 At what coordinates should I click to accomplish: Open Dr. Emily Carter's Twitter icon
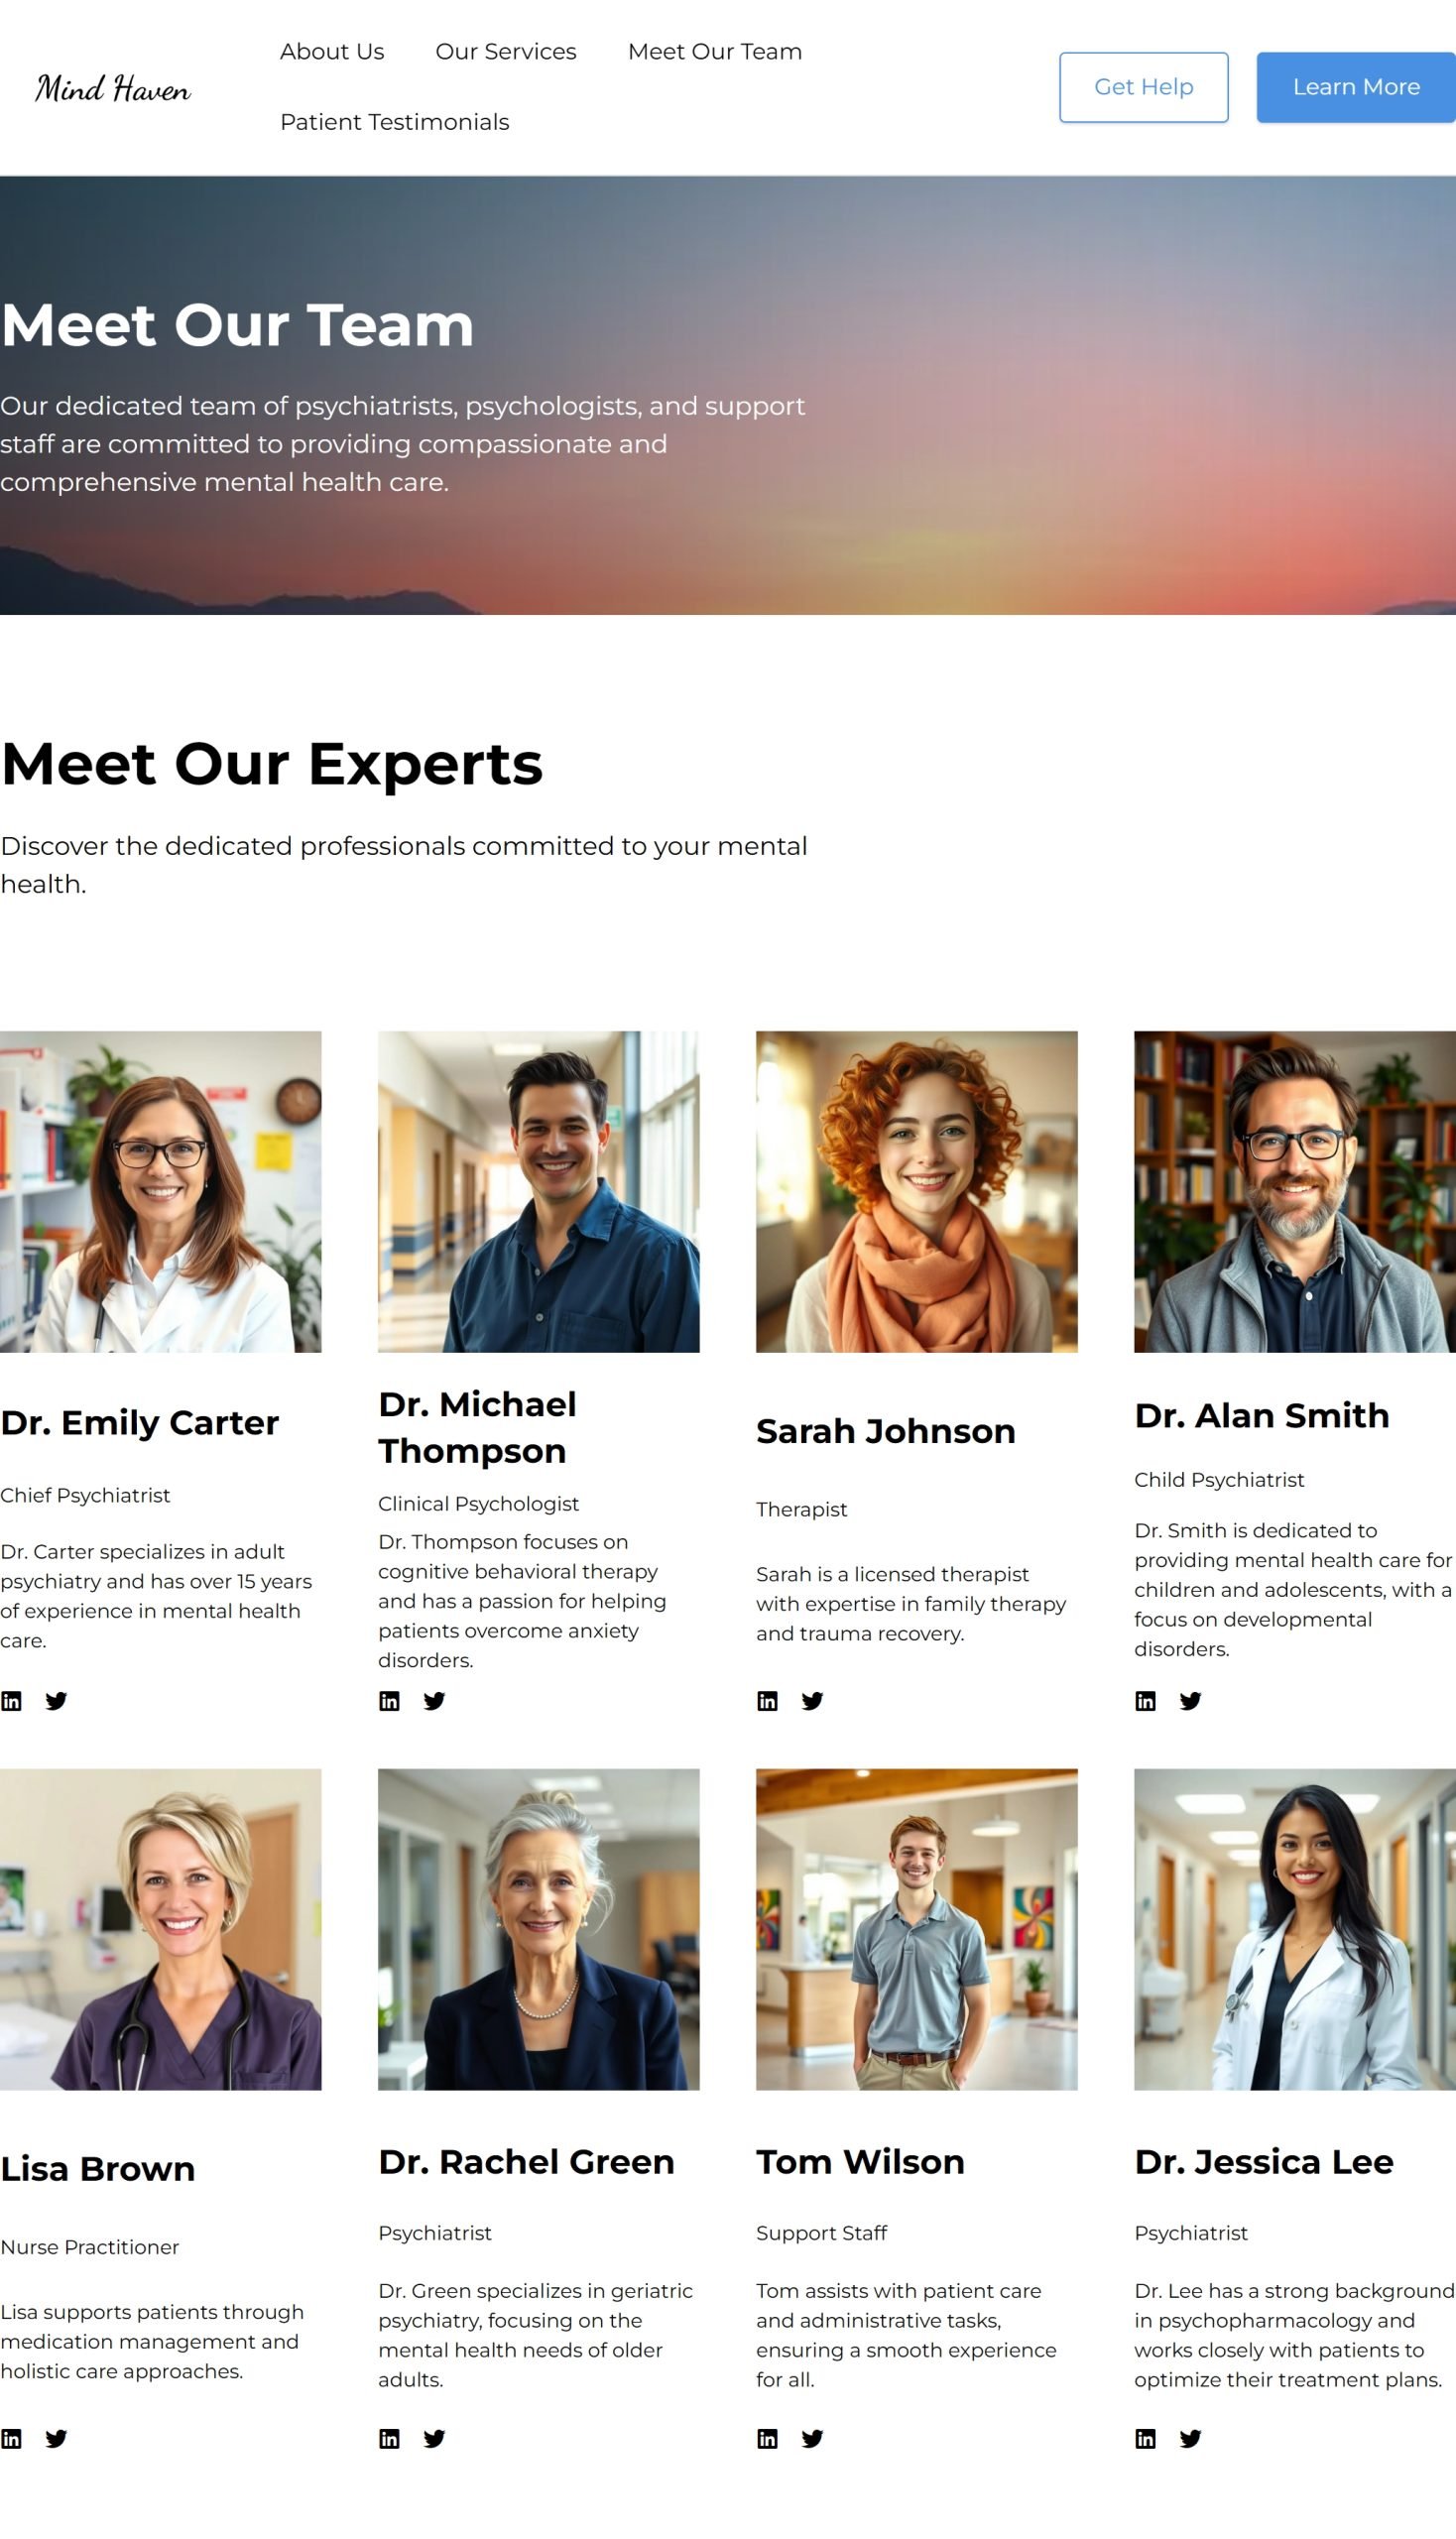tap(56, 1701)
